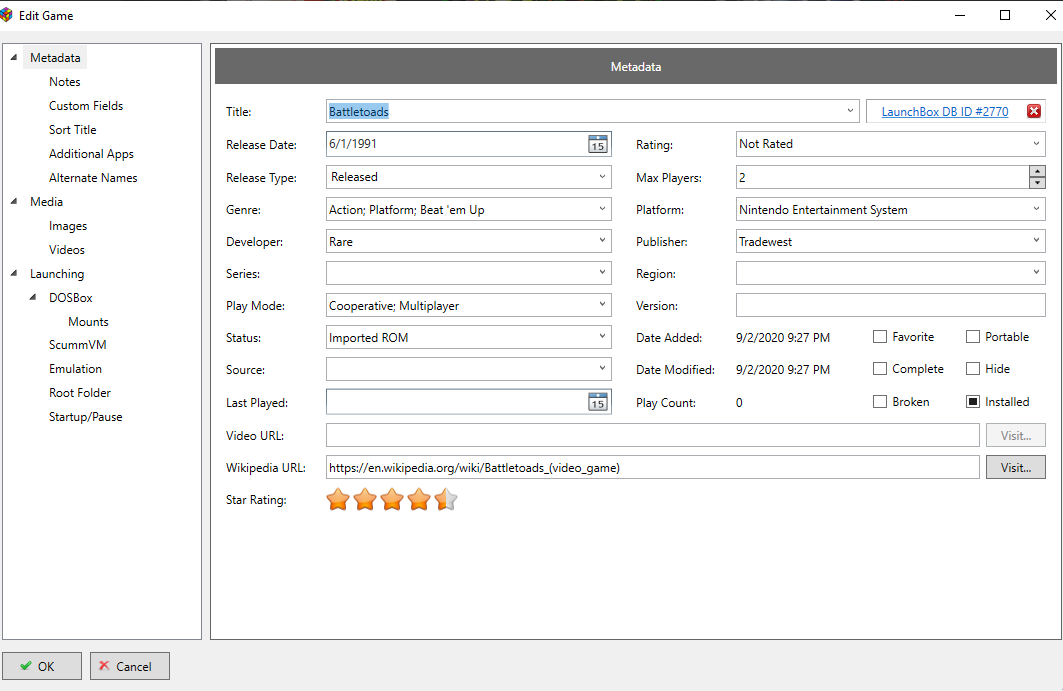Check the Complete checkbox
Screen dimensions: 1063x691
[x=880, y=369]
